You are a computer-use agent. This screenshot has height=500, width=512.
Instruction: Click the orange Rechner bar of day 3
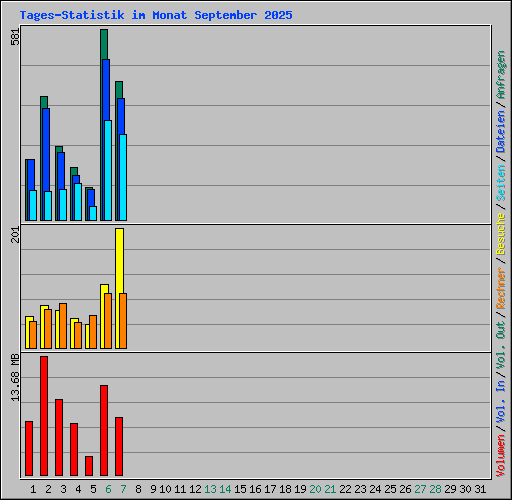tap(63, 326)
